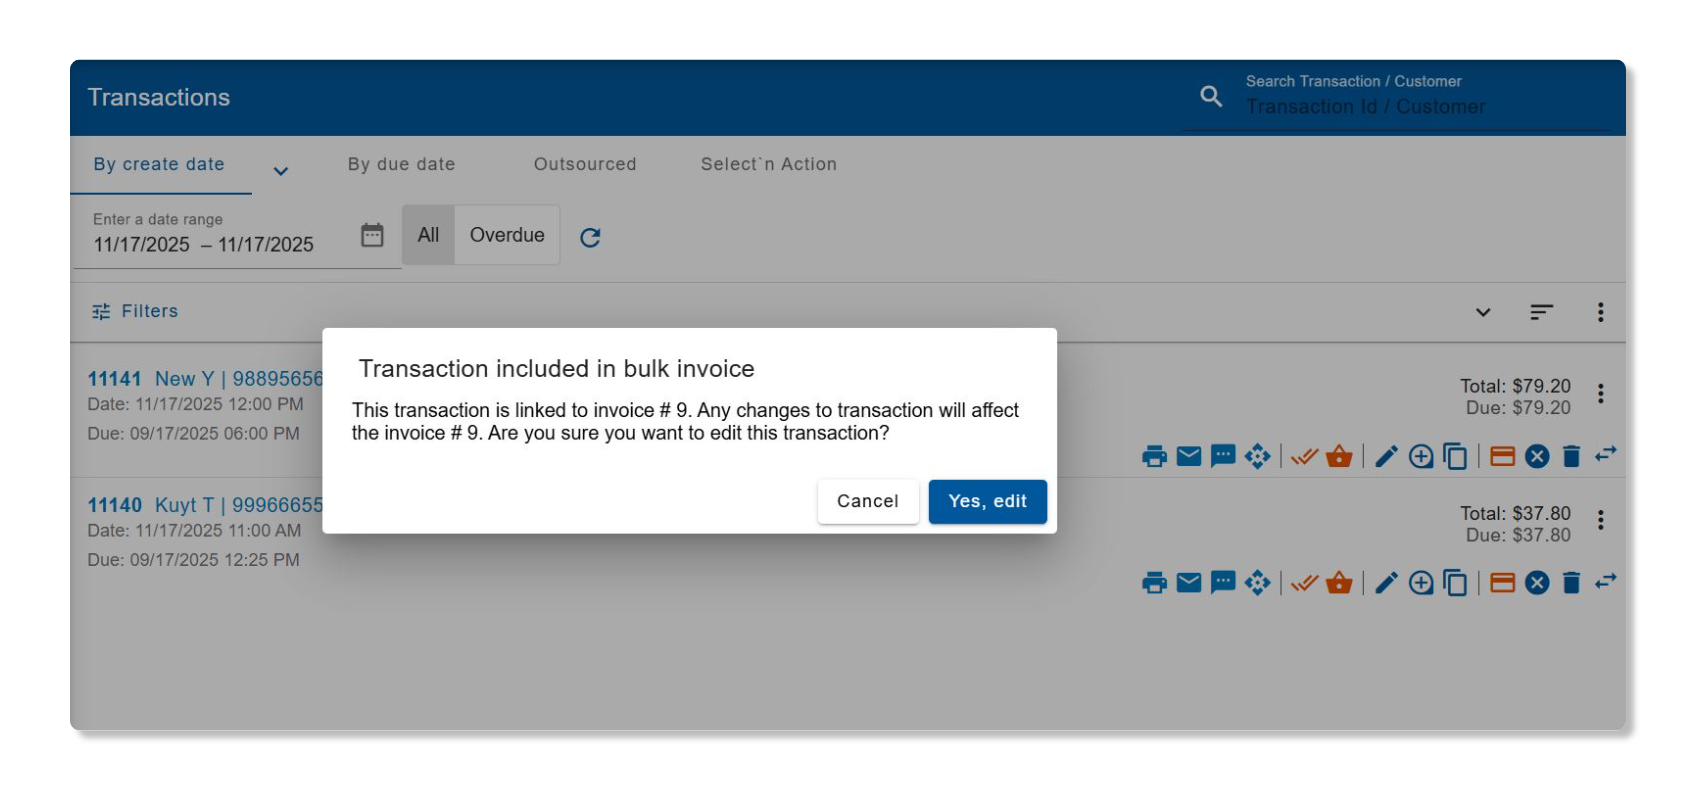The image size is (1696, 790).
Task: Expand the By create date dropdown arrow
Action: [x=281, y=171]
